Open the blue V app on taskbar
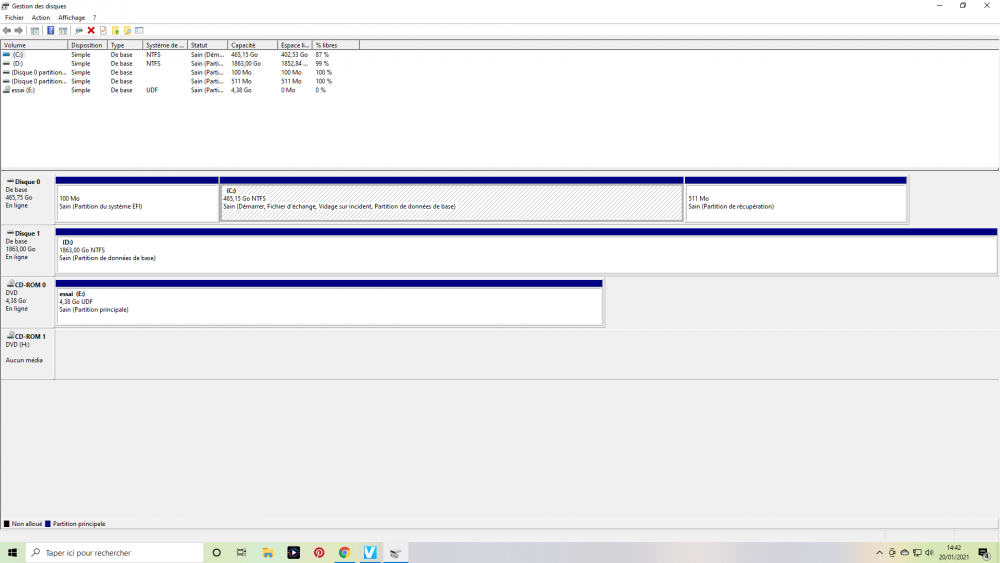Screen dimensions: 1000x563 coord(370,553)
